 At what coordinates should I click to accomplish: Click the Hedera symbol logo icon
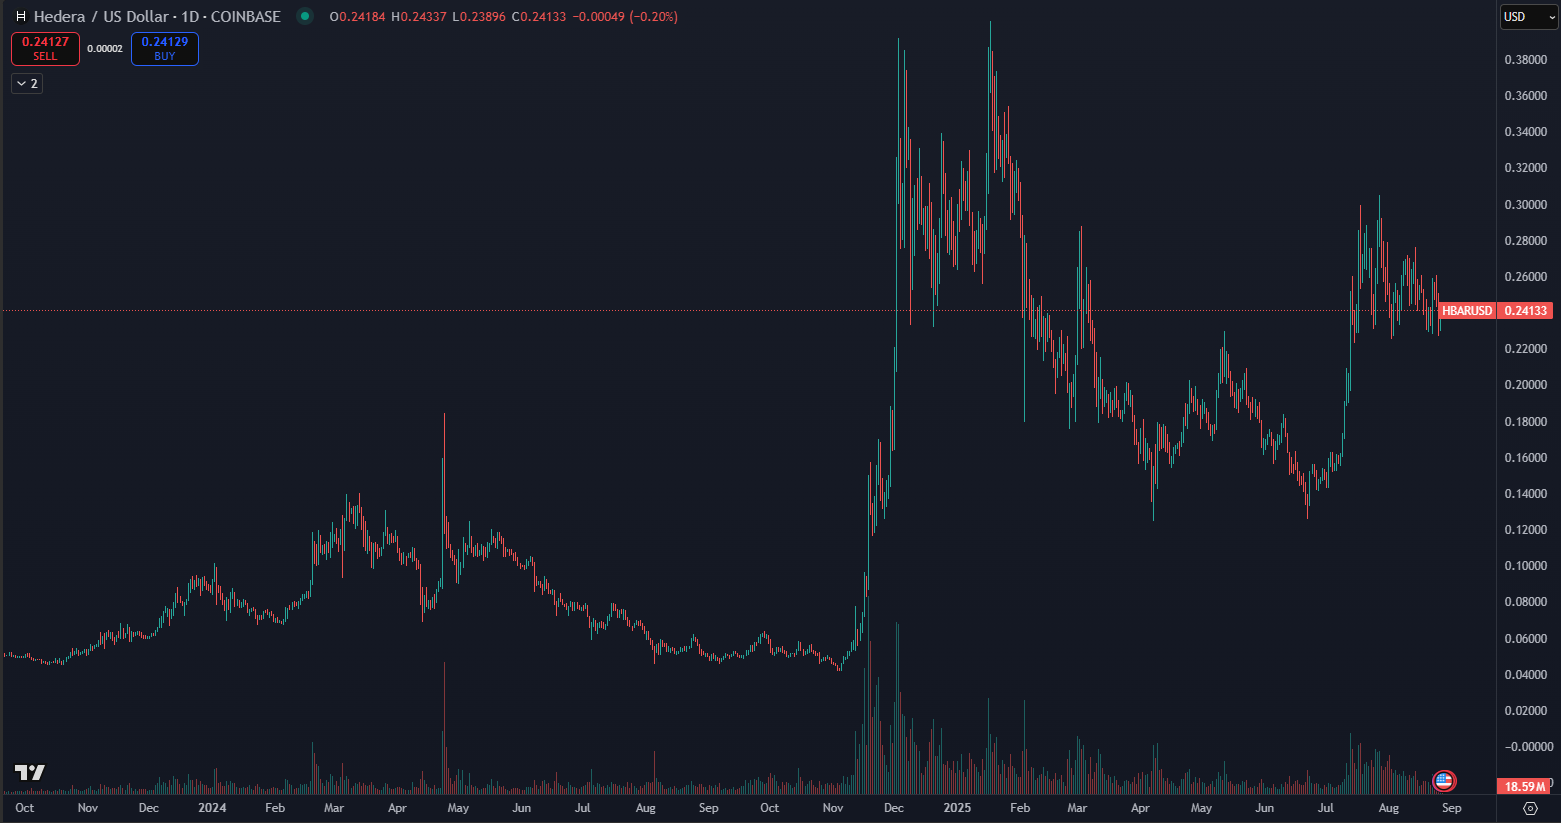pos(20,17)
